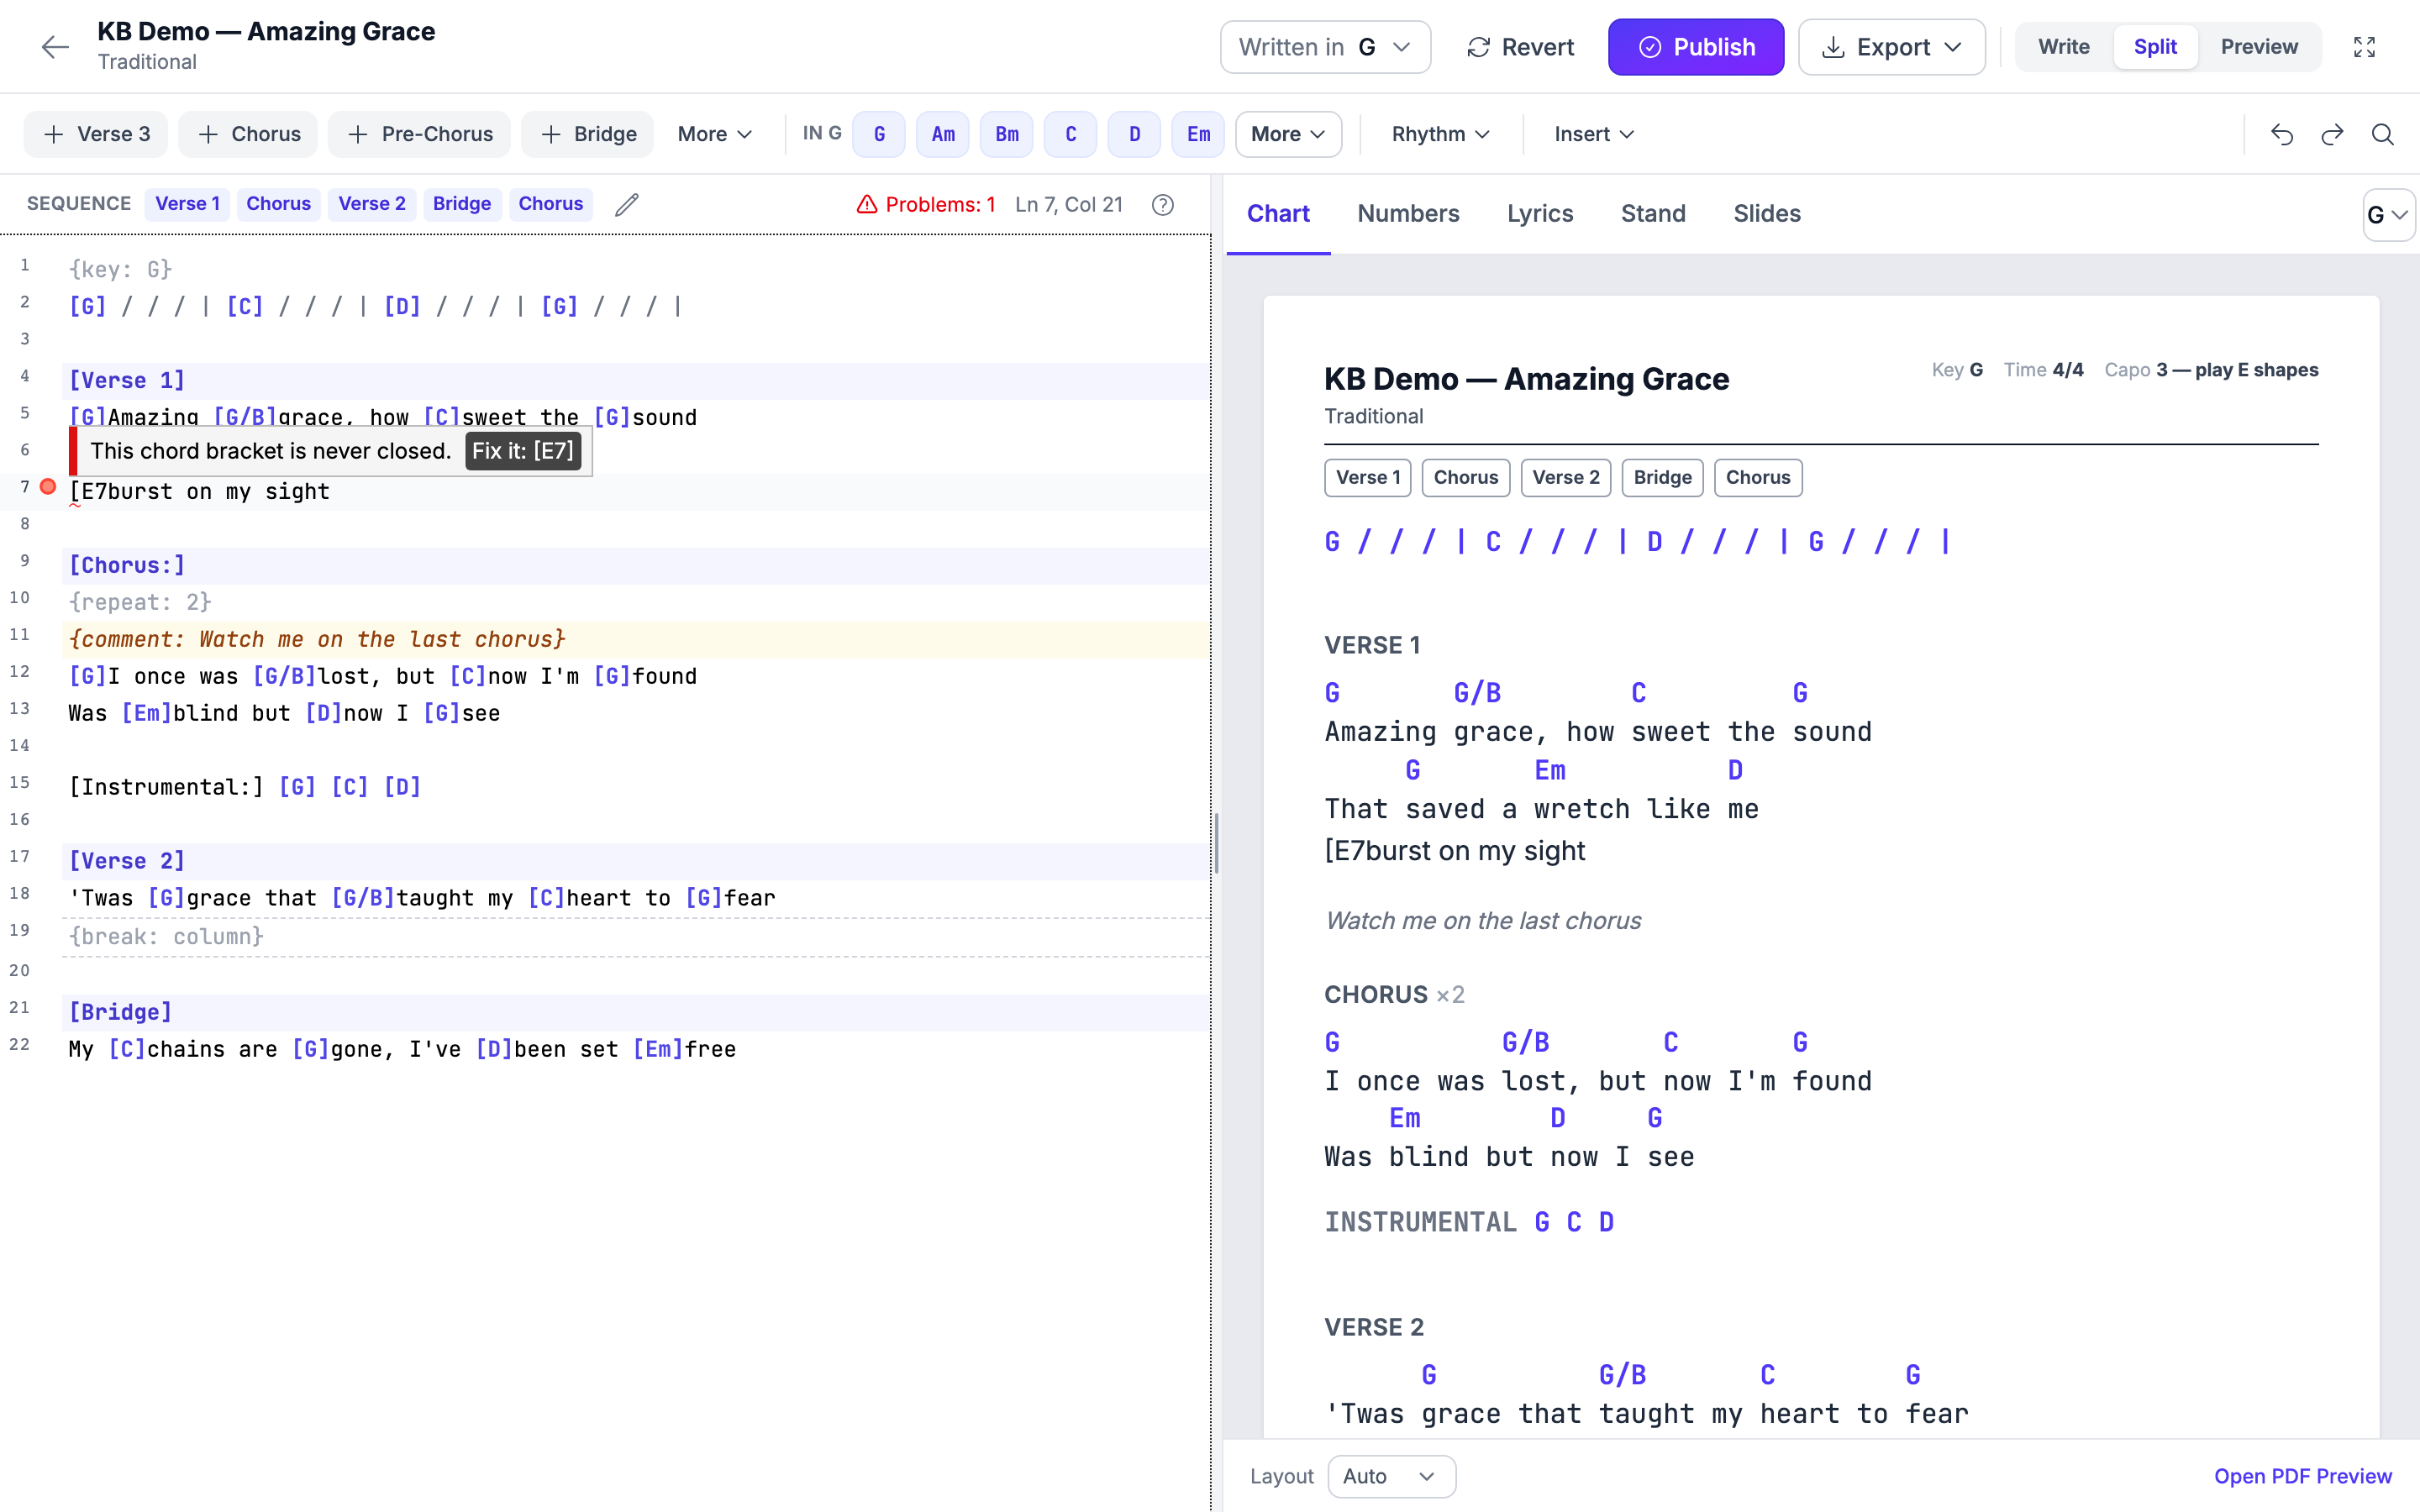
Task: Click the Publish button
Action: [1696, 47]
